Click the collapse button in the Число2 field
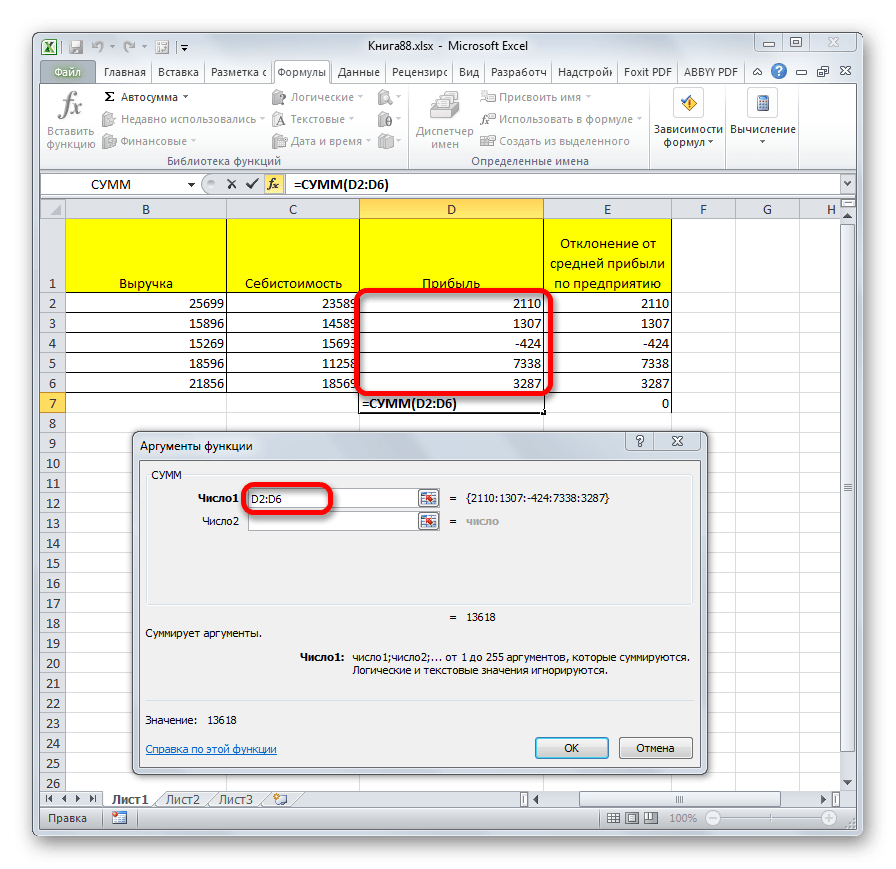Screen dimensions: 896x869 pos(428,521)
